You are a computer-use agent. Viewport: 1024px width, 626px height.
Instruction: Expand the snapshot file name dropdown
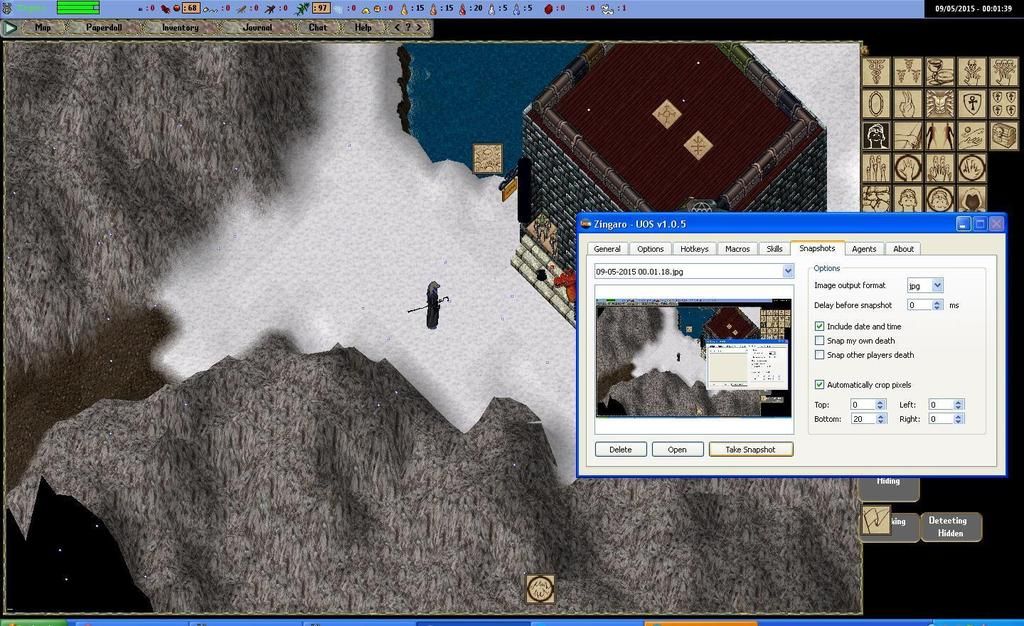[x=788, y=271]
